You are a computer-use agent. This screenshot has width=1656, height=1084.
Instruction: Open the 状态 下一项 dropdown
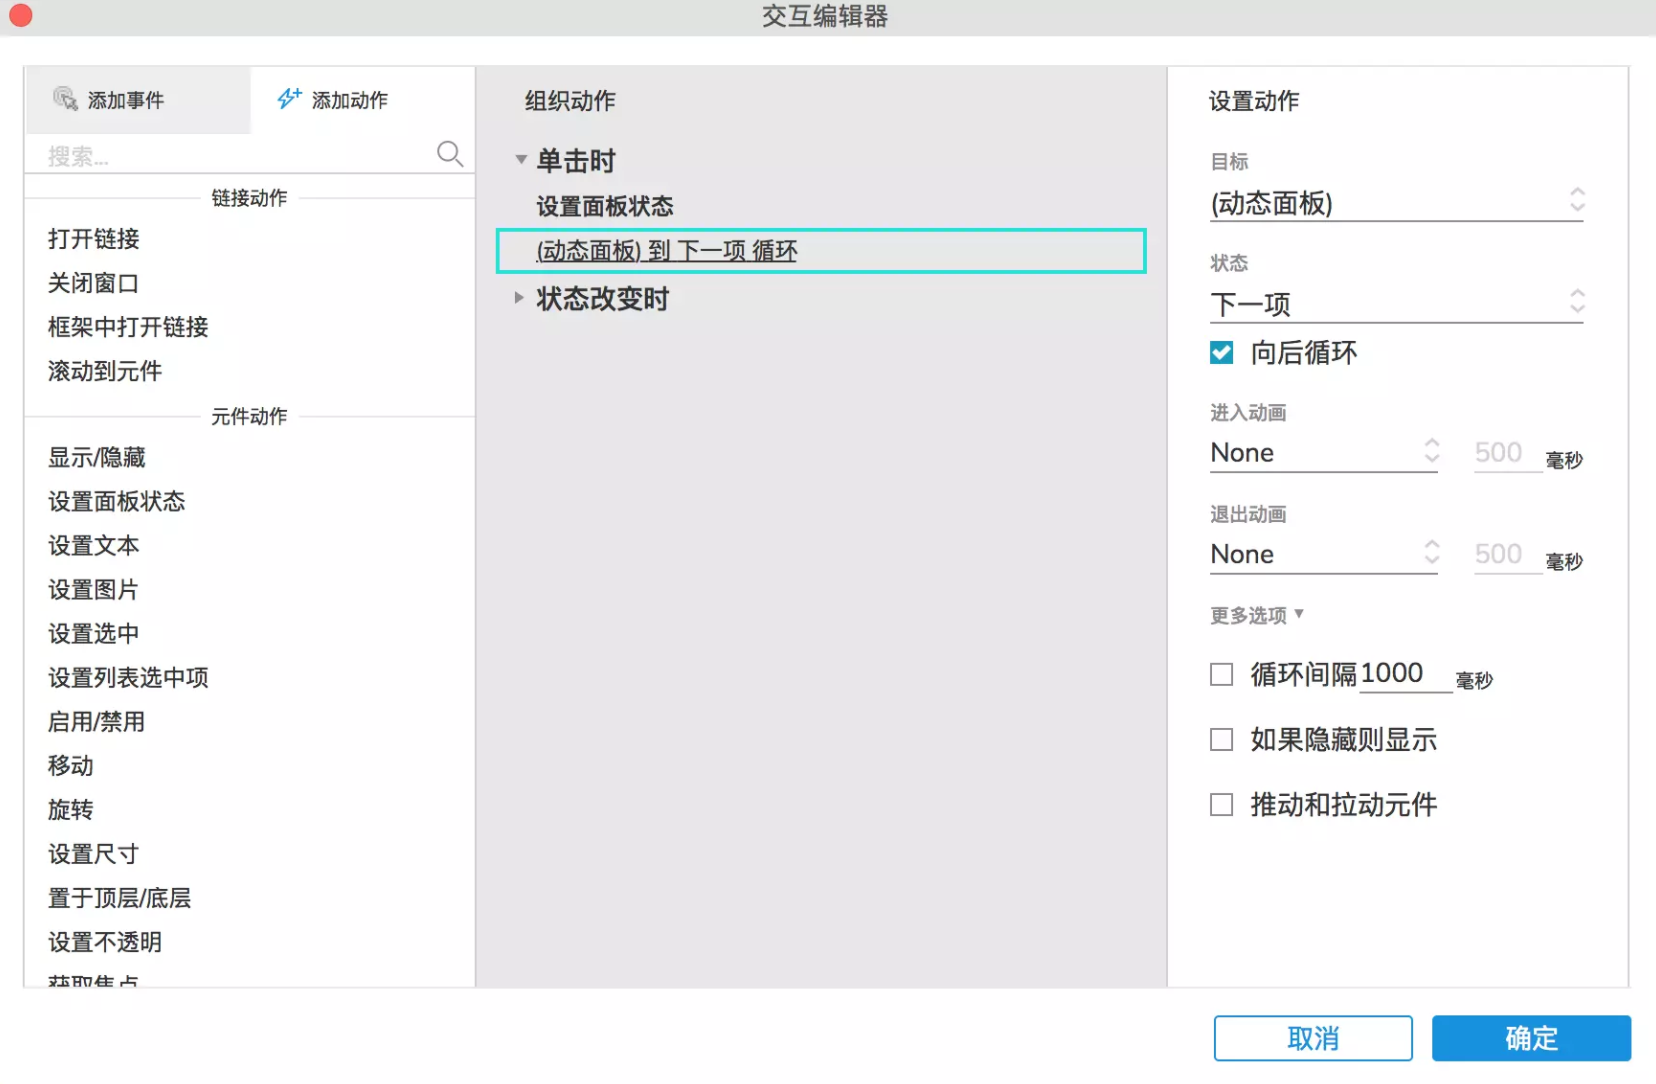point(1396,304)
